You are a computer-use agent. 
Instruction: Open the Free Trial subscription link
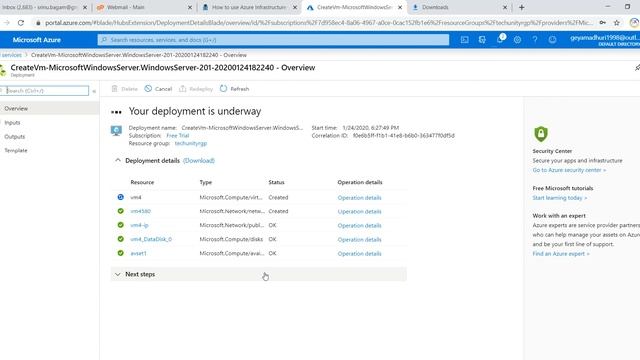178,136
